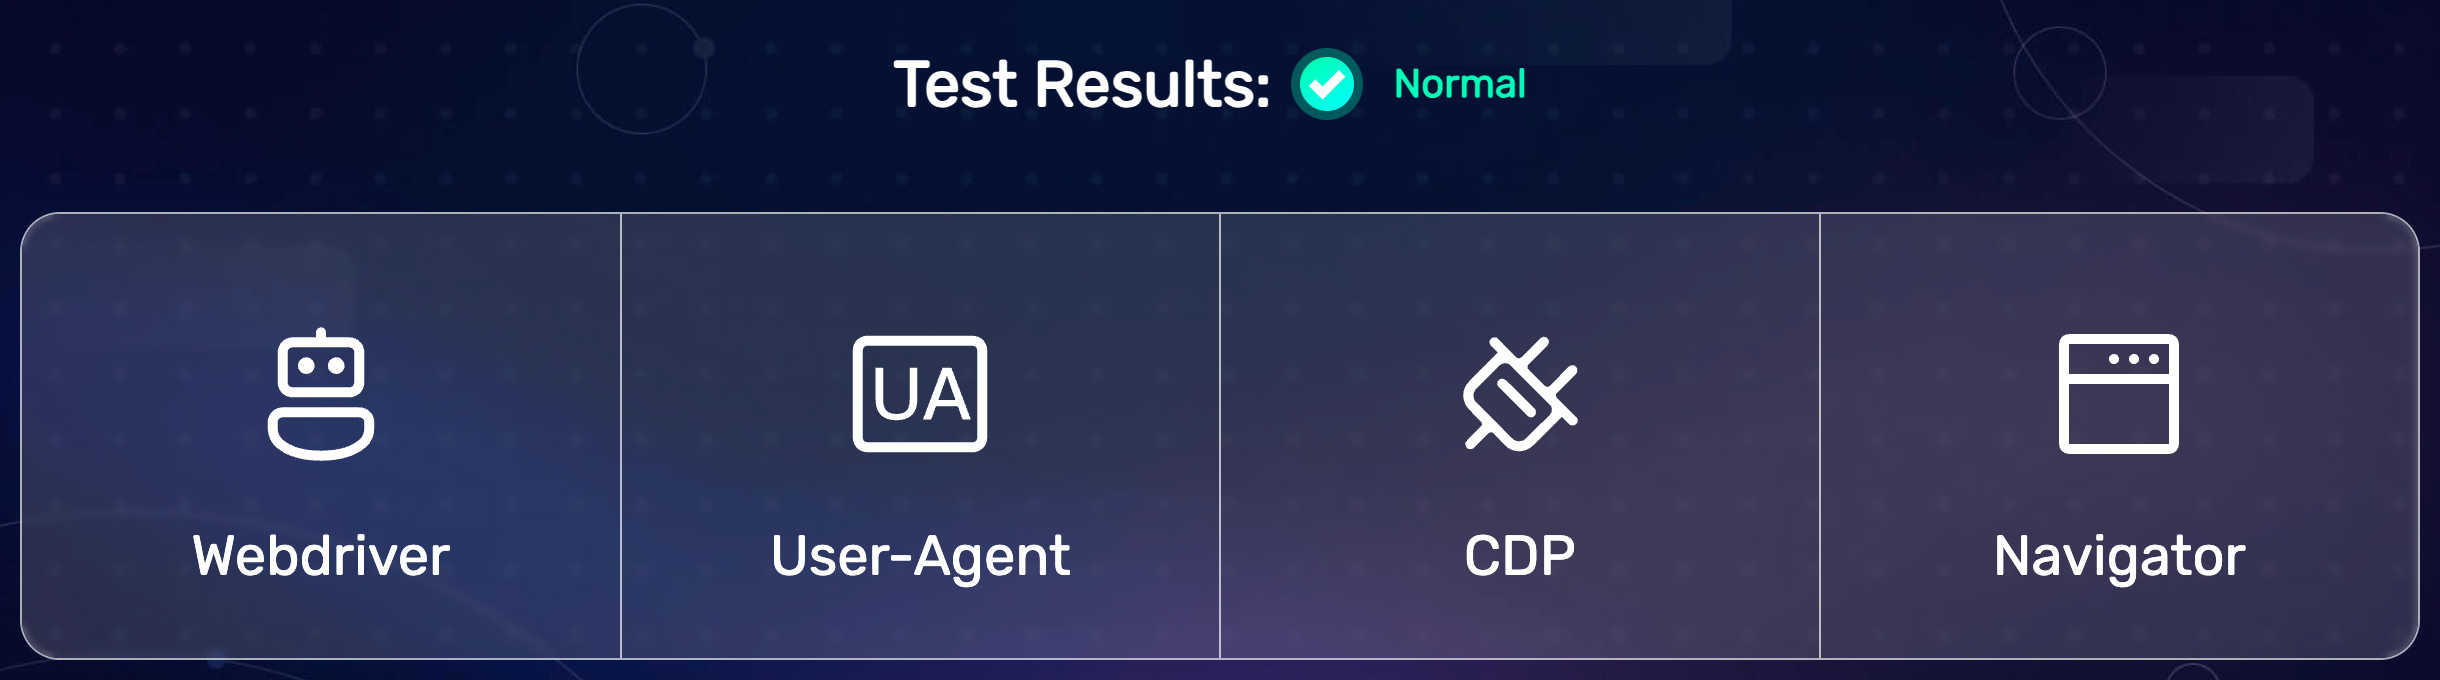2440x680 pixels.
Task: Select the Webdriver label text
Action: [321, 556]
